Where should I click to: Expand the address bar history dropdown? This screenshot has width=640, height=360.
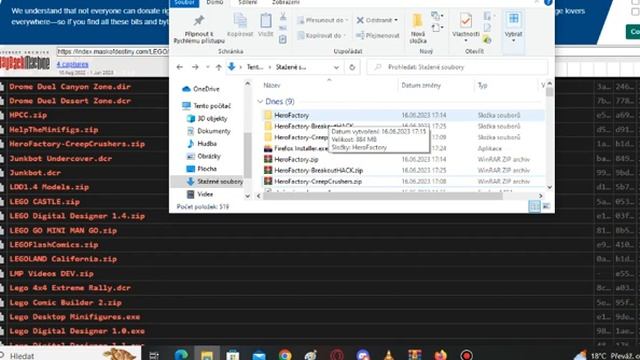[336, 67]
